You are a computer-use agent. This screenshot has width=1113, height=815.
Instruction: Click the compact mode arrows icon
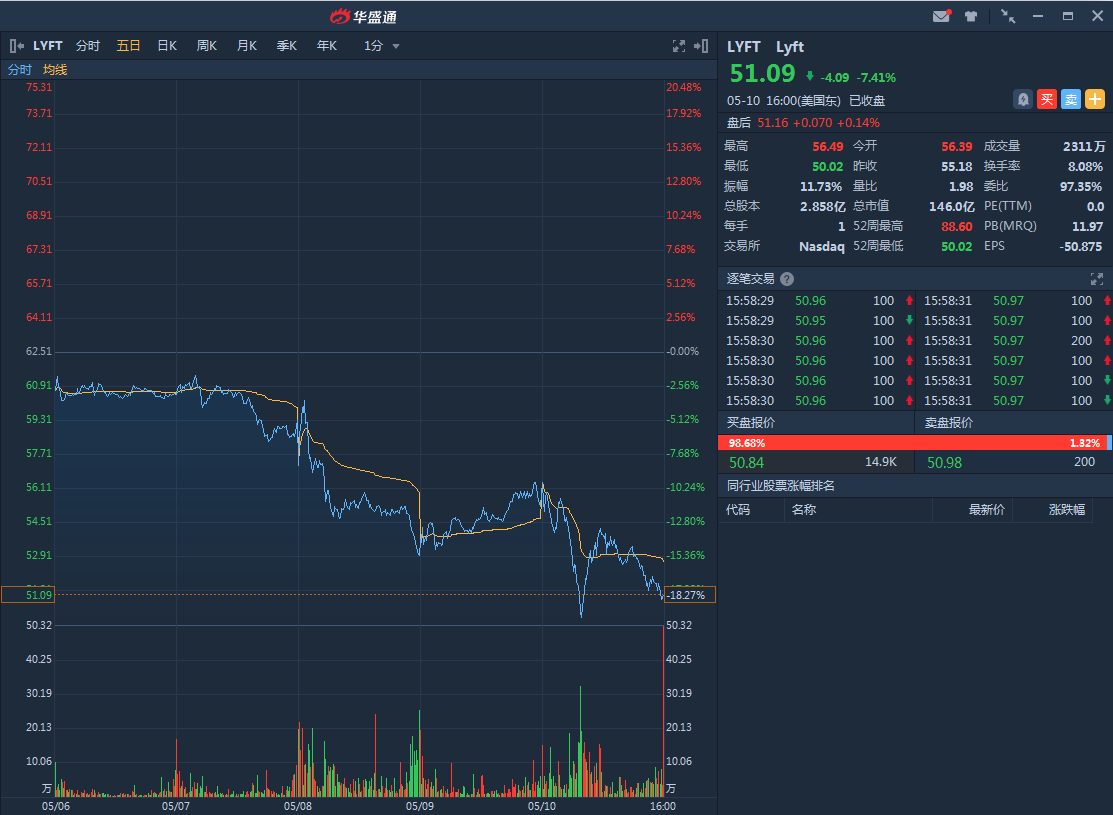[x=1007, y=16]
